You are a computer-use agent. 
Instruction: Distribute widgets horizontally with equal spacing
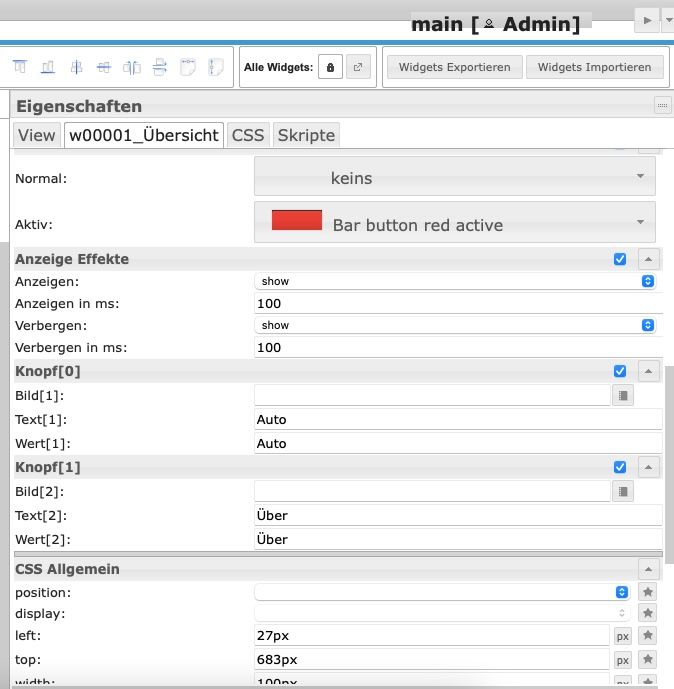coord(132,67)
